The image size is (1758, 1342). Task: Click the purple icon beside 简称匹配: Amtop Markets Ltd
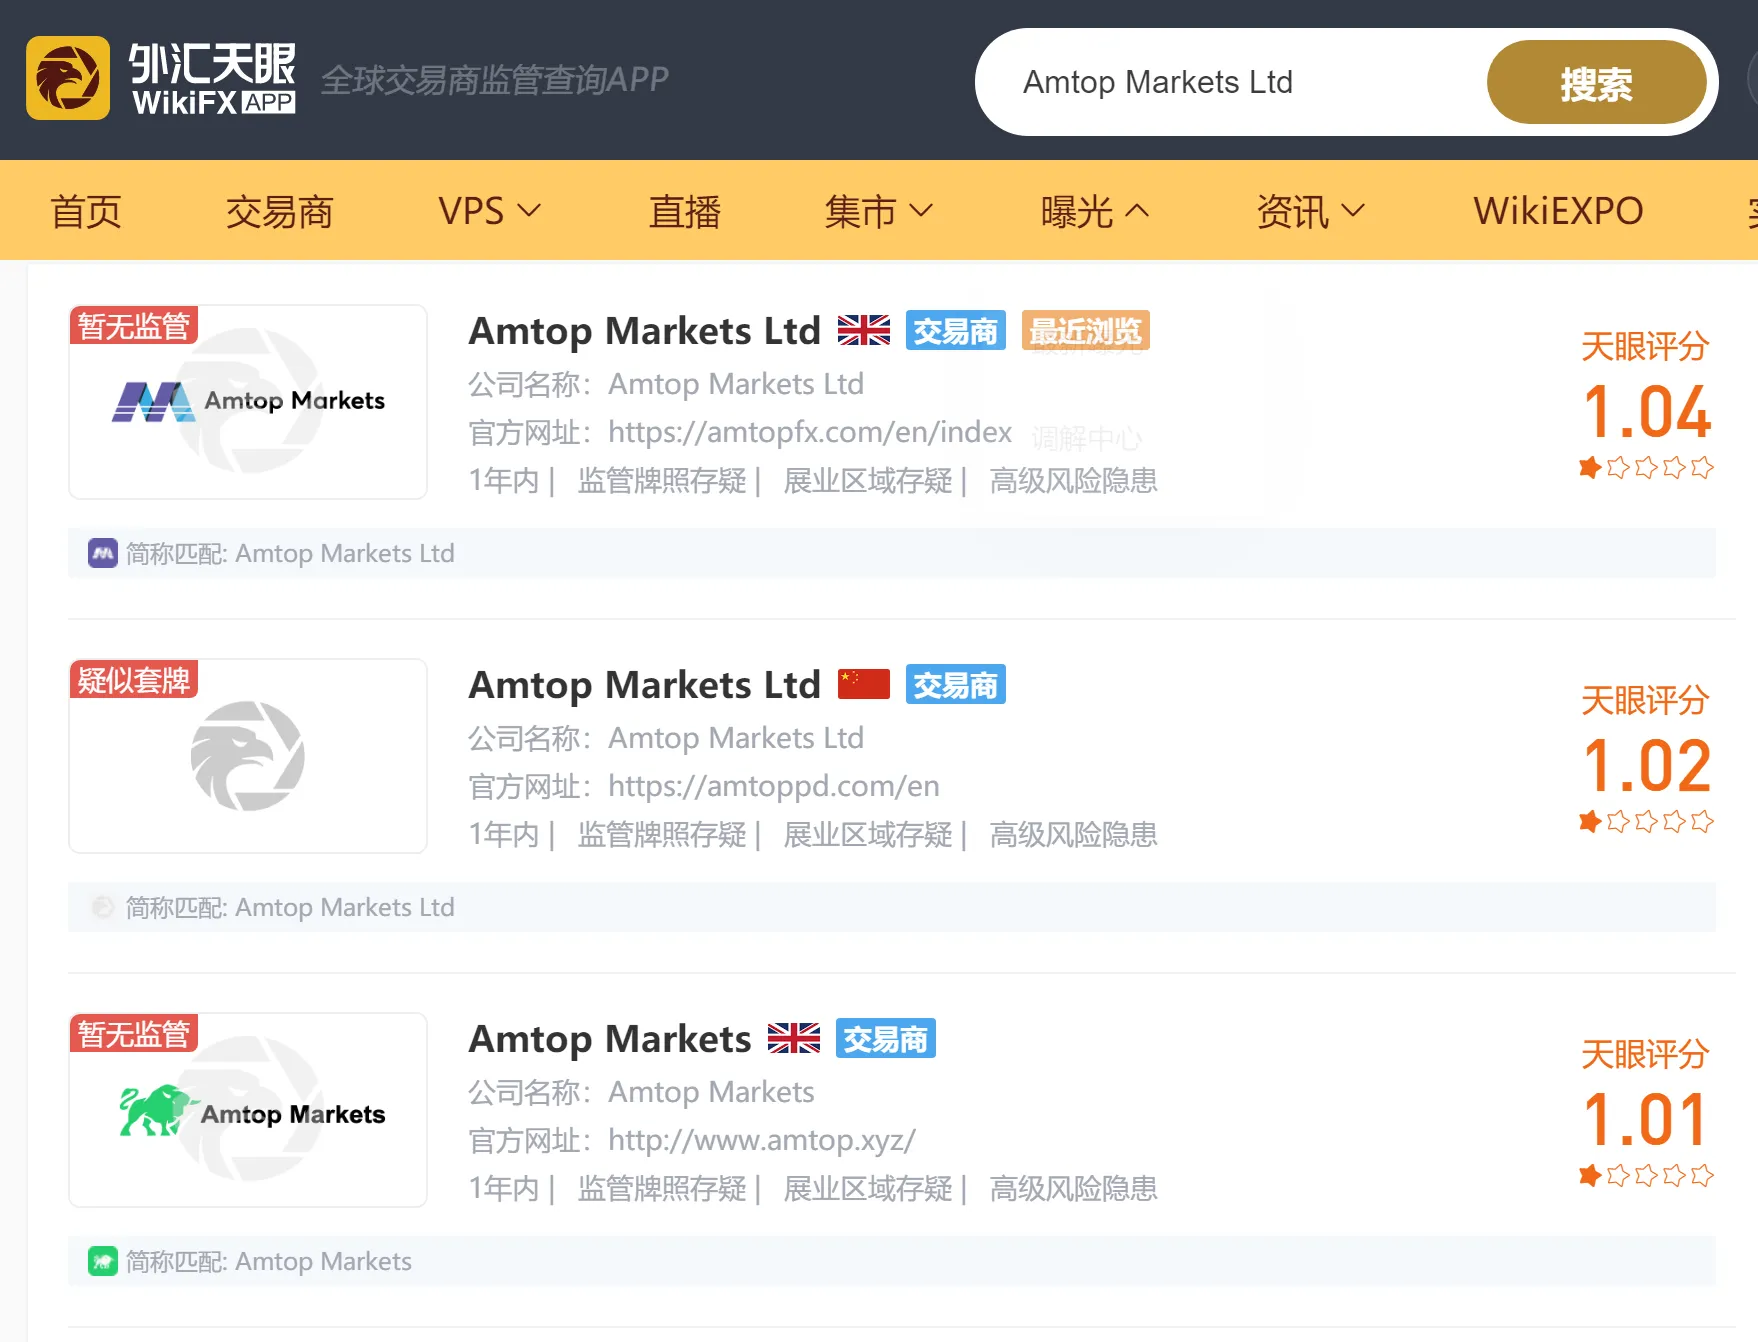103,553
